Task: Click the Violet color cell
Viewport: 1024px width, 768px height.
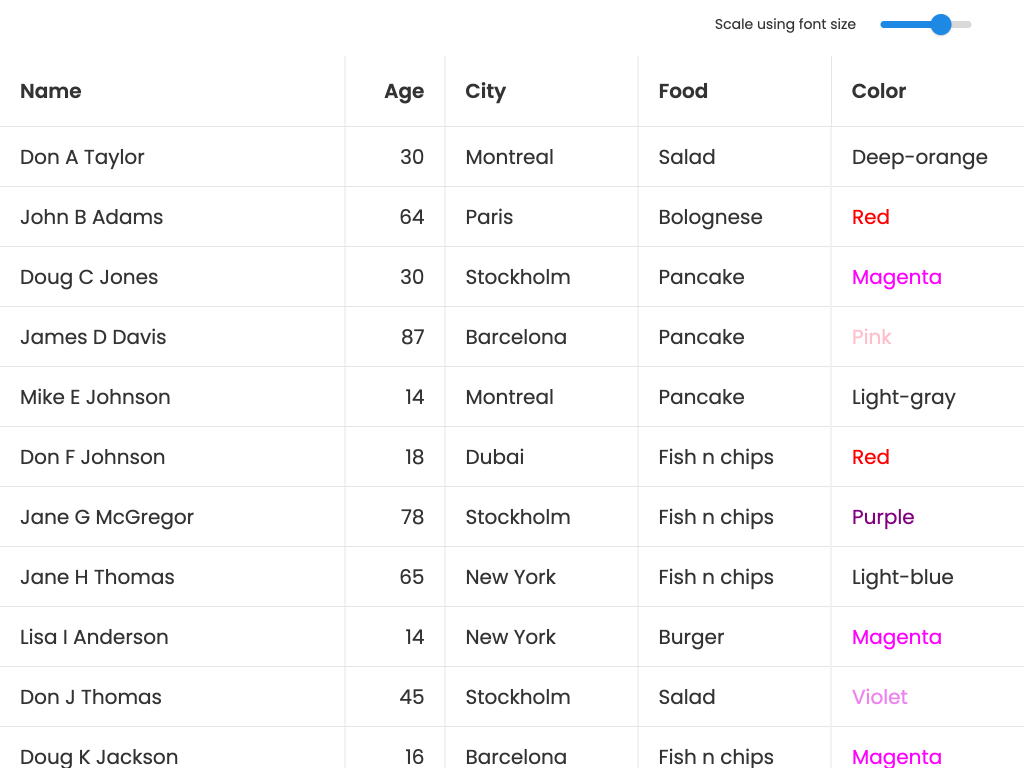Action: (x=880, y=697)
